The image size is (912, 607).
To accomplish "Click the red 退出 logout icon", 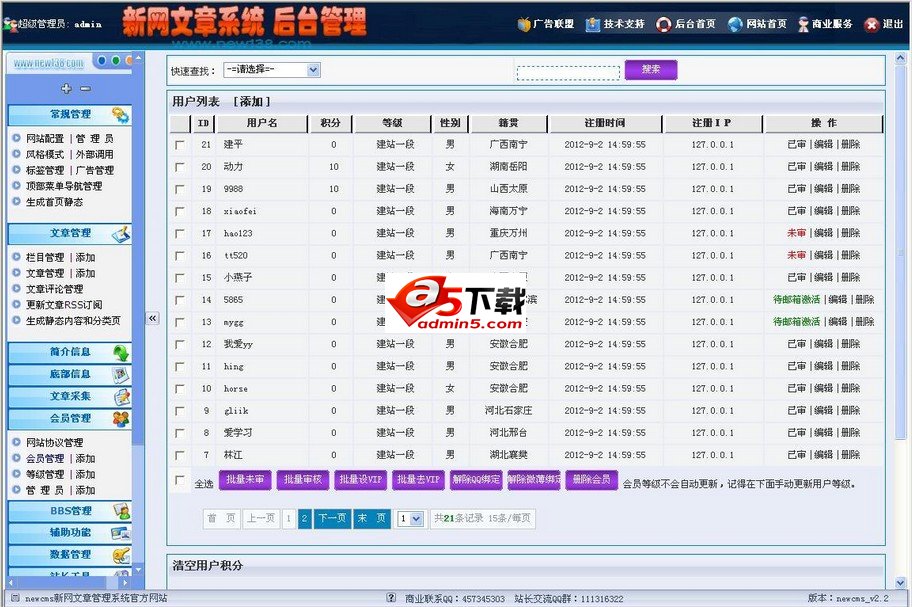I will pos(871,24).
